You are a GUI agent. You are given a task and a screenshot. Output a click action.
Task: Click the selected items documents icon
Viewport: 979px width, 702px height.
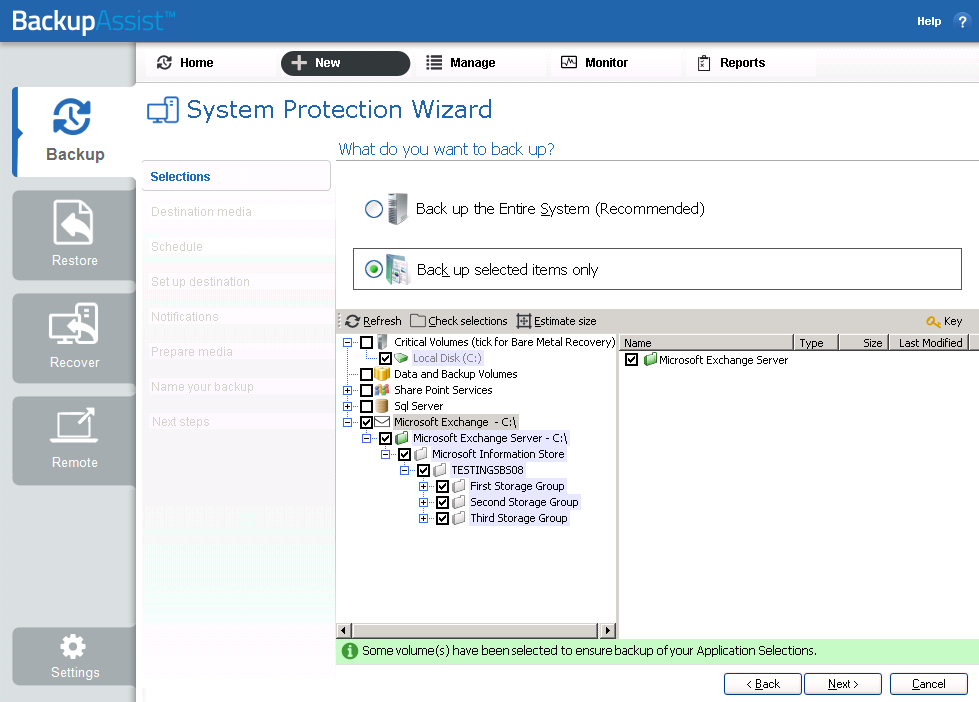pyautogui.click(x=398, y=269)
